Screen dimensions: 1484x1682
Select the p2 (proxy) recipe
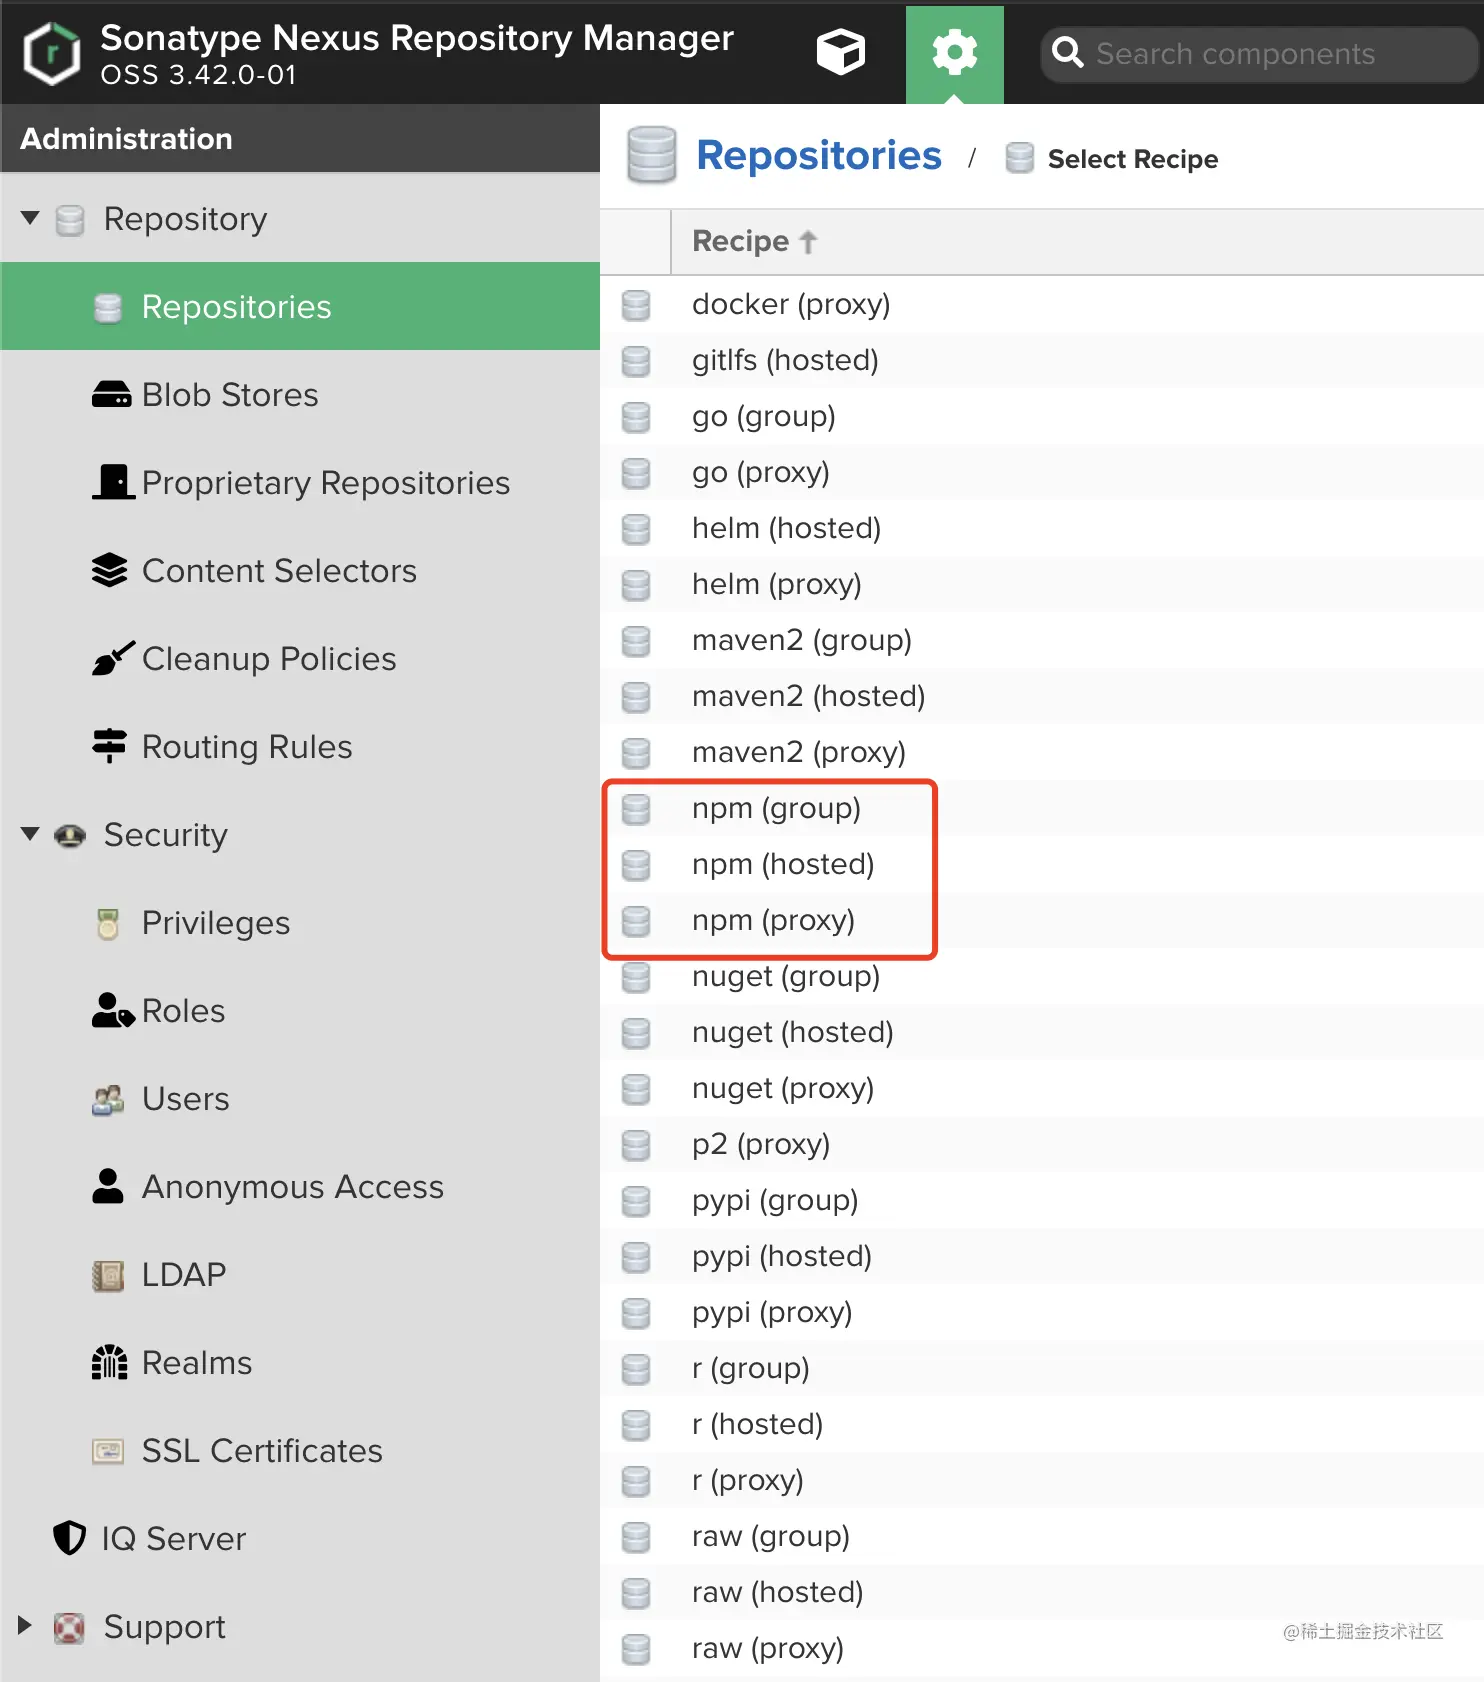tap(761, 1144)
